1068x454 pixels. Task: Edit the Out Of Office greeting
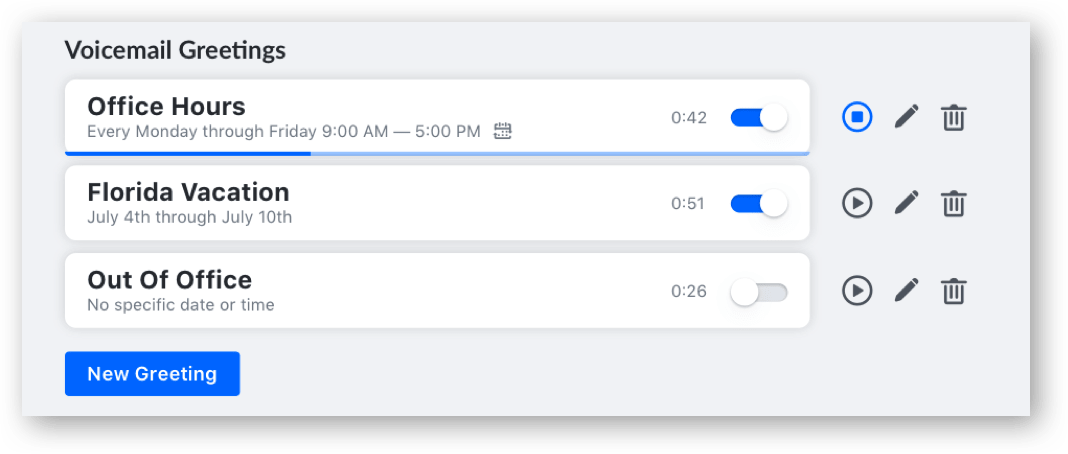point(906,291)
